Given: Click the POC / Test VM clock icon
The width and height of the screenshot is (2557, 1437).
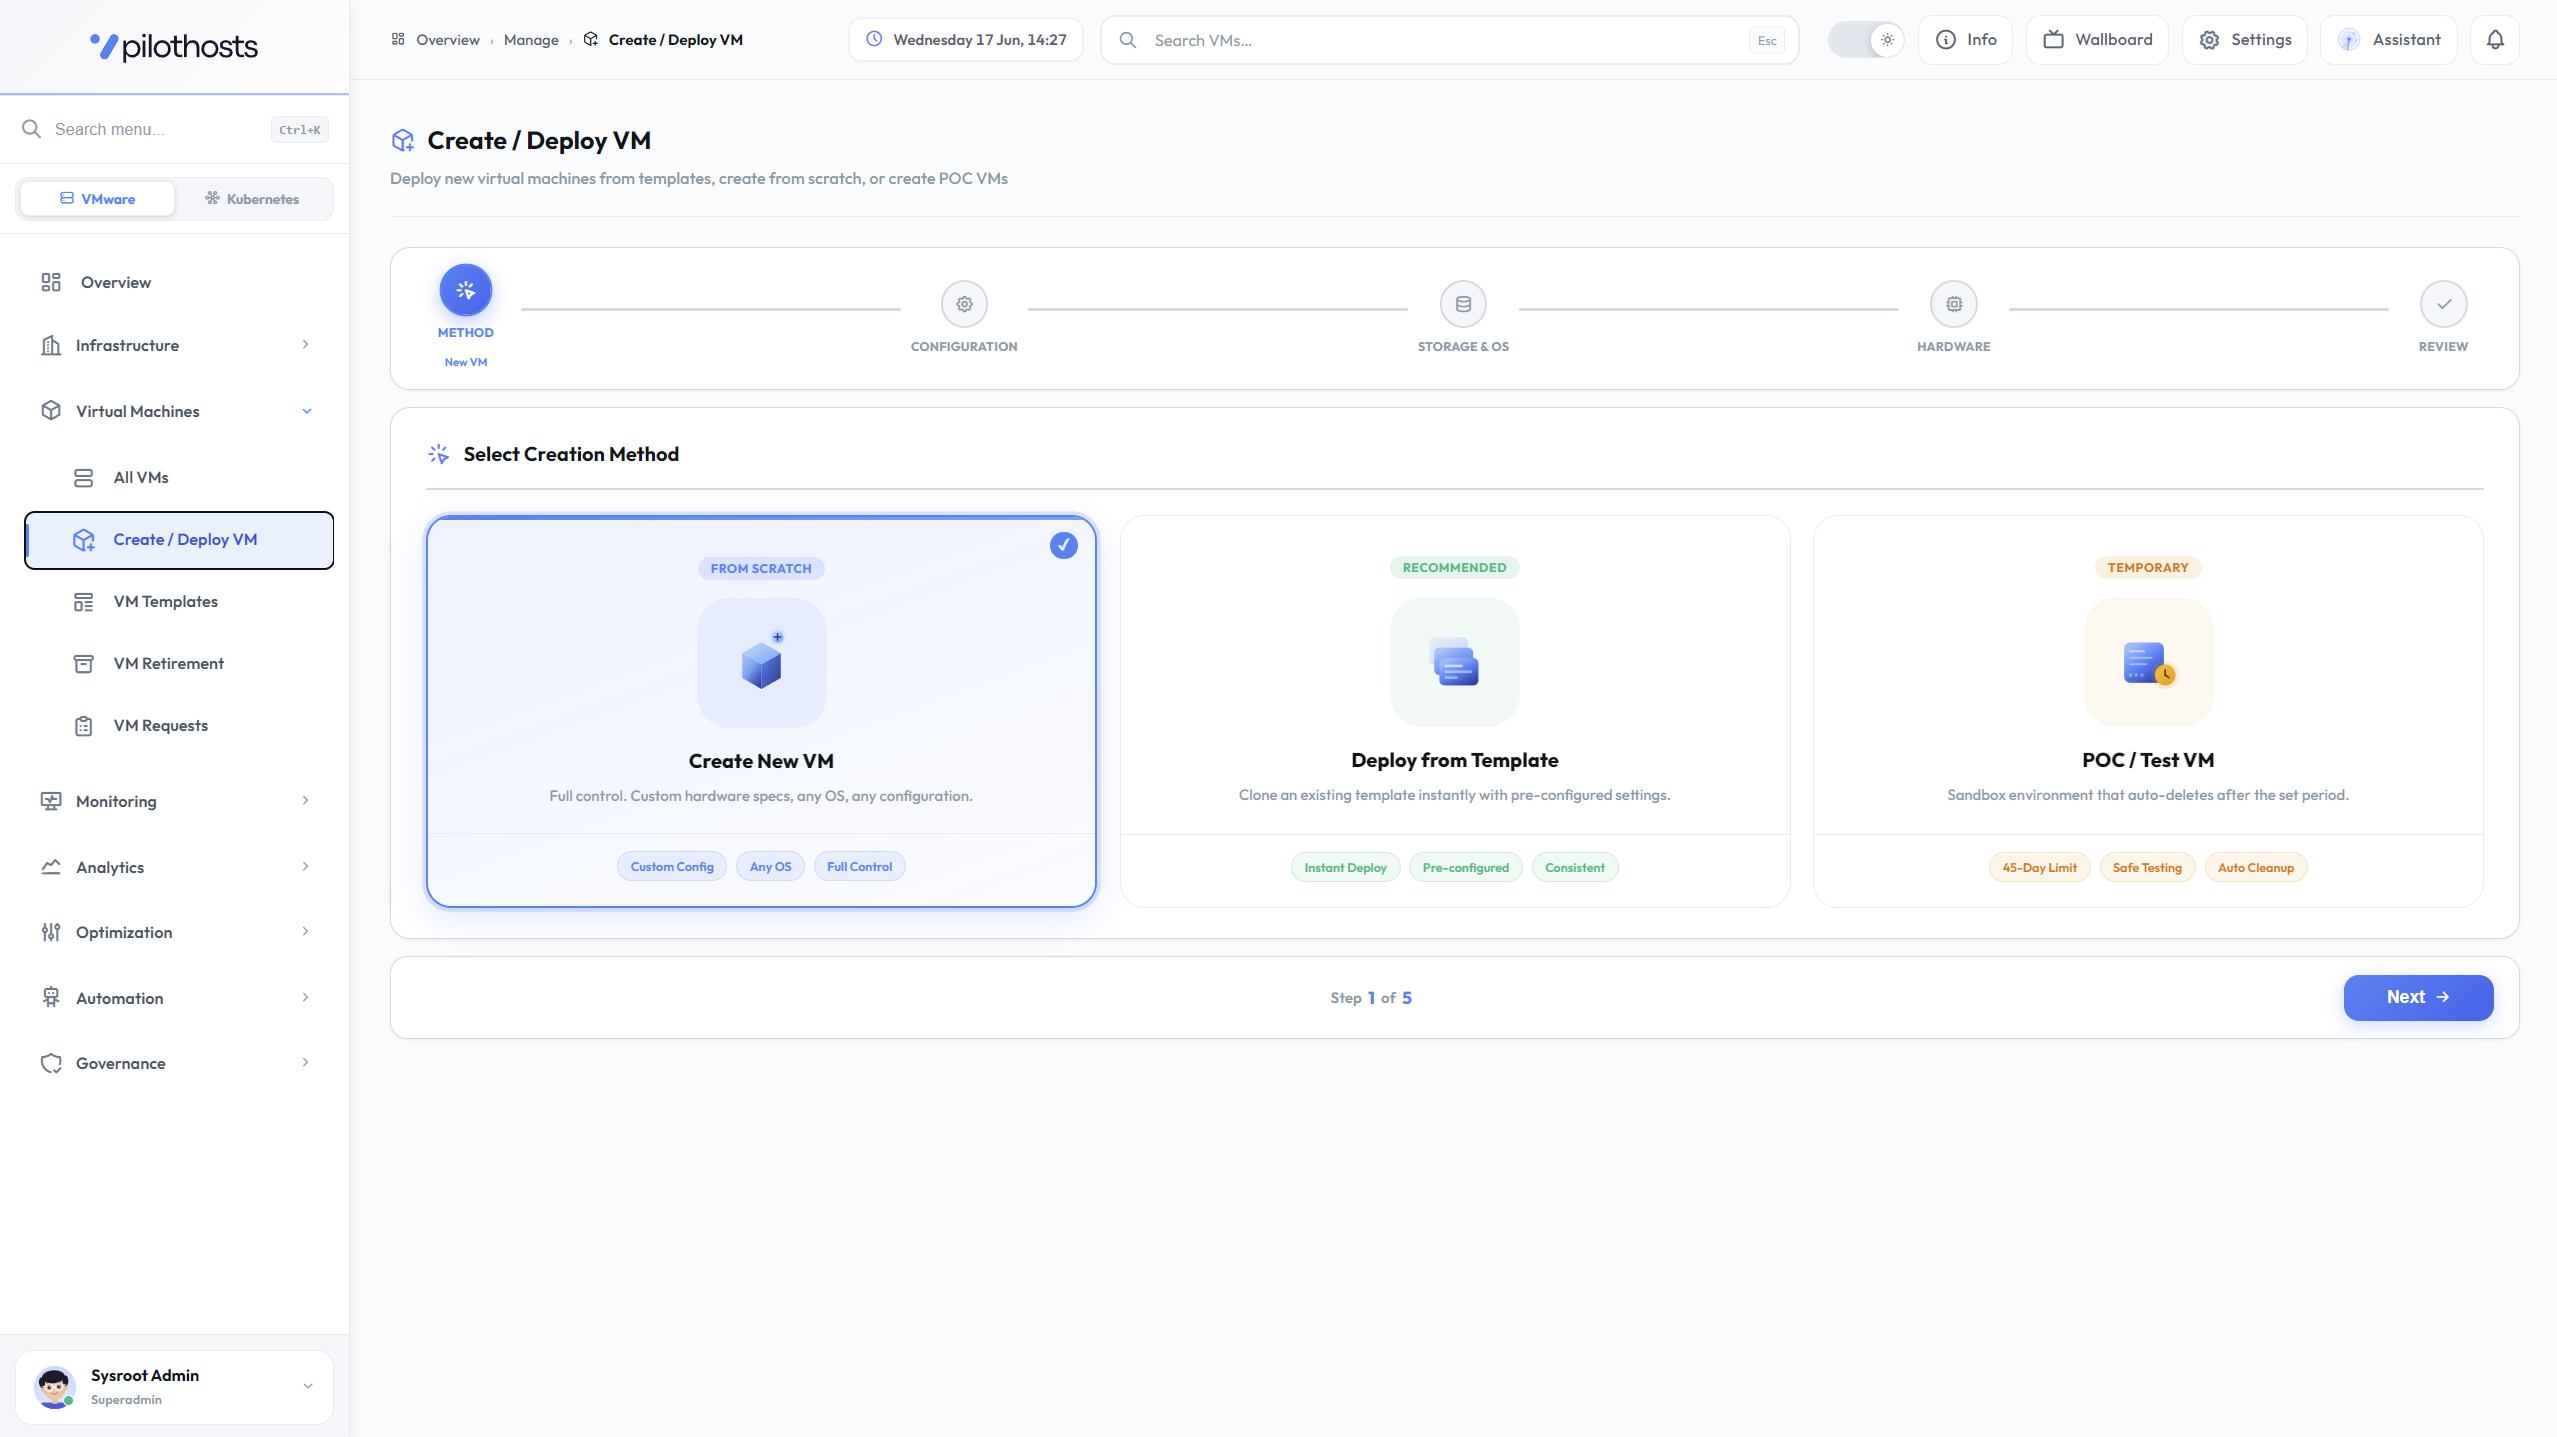Looking at the screenshot, I should click(x=2148, y=661).
